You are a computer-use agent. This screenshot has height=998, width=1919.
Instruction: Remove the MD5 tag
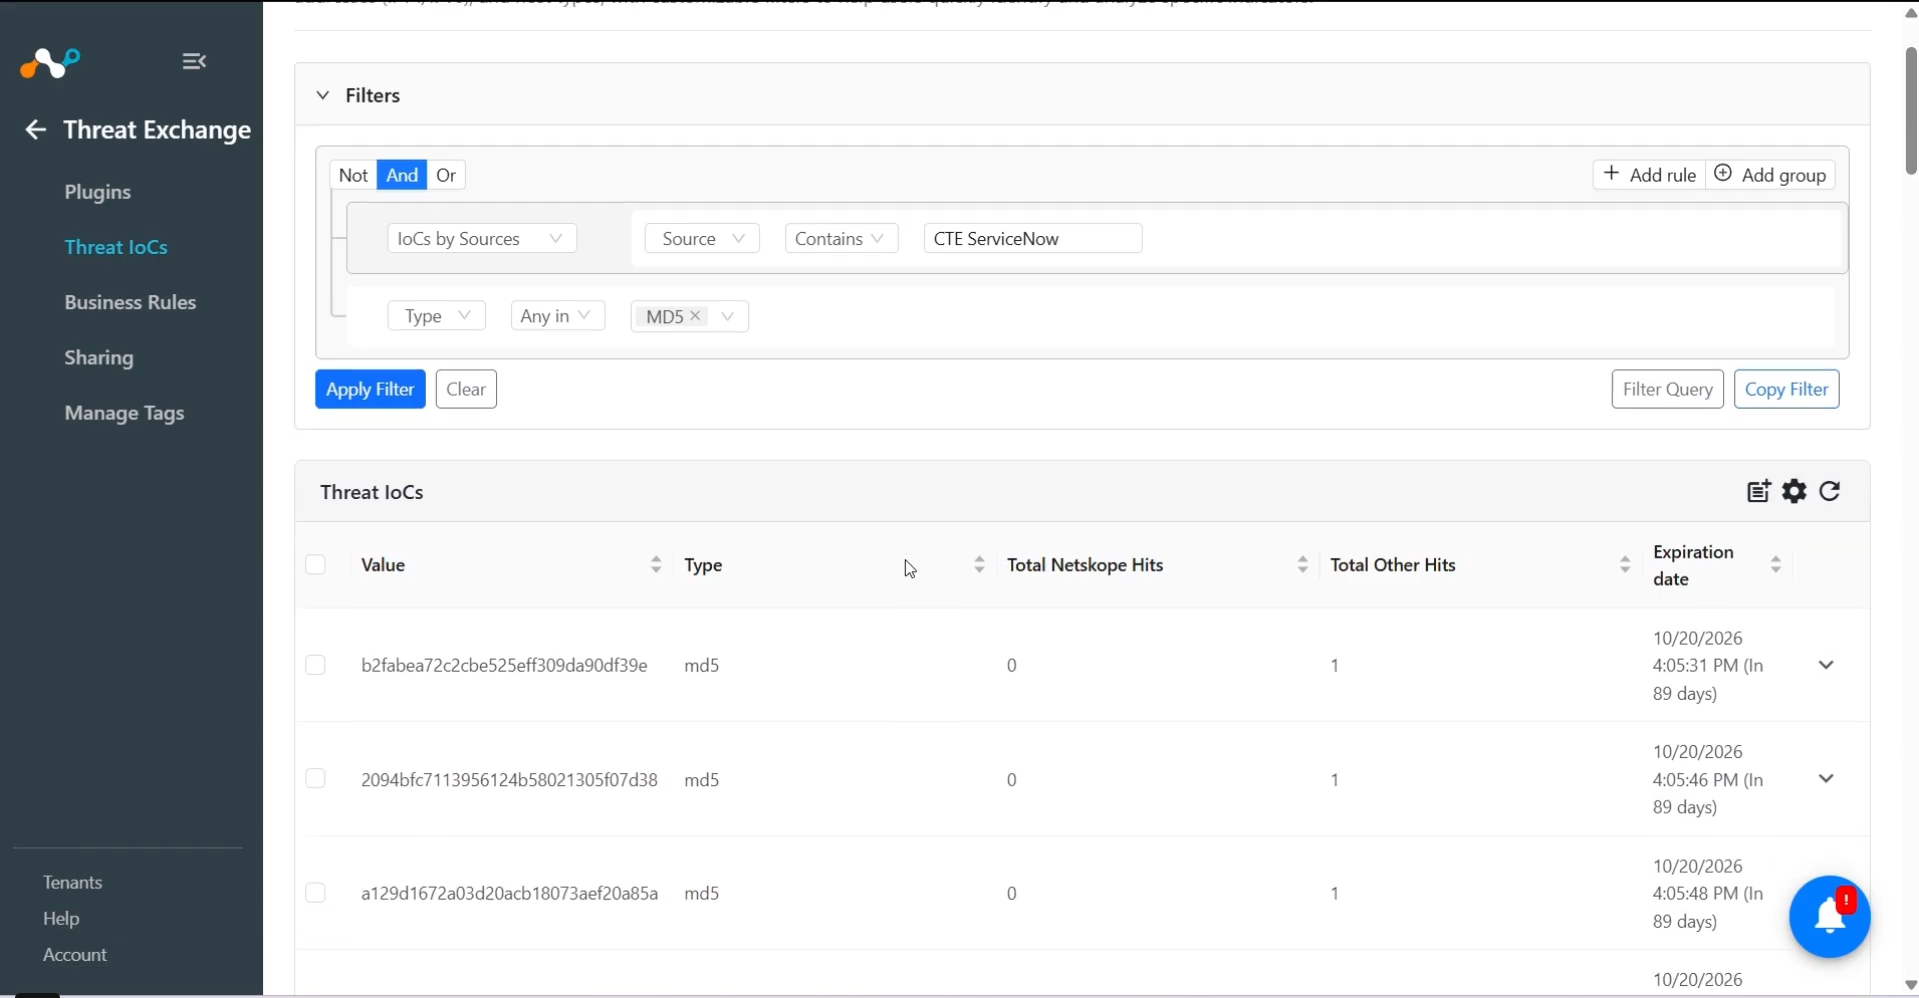click(695, 316)
